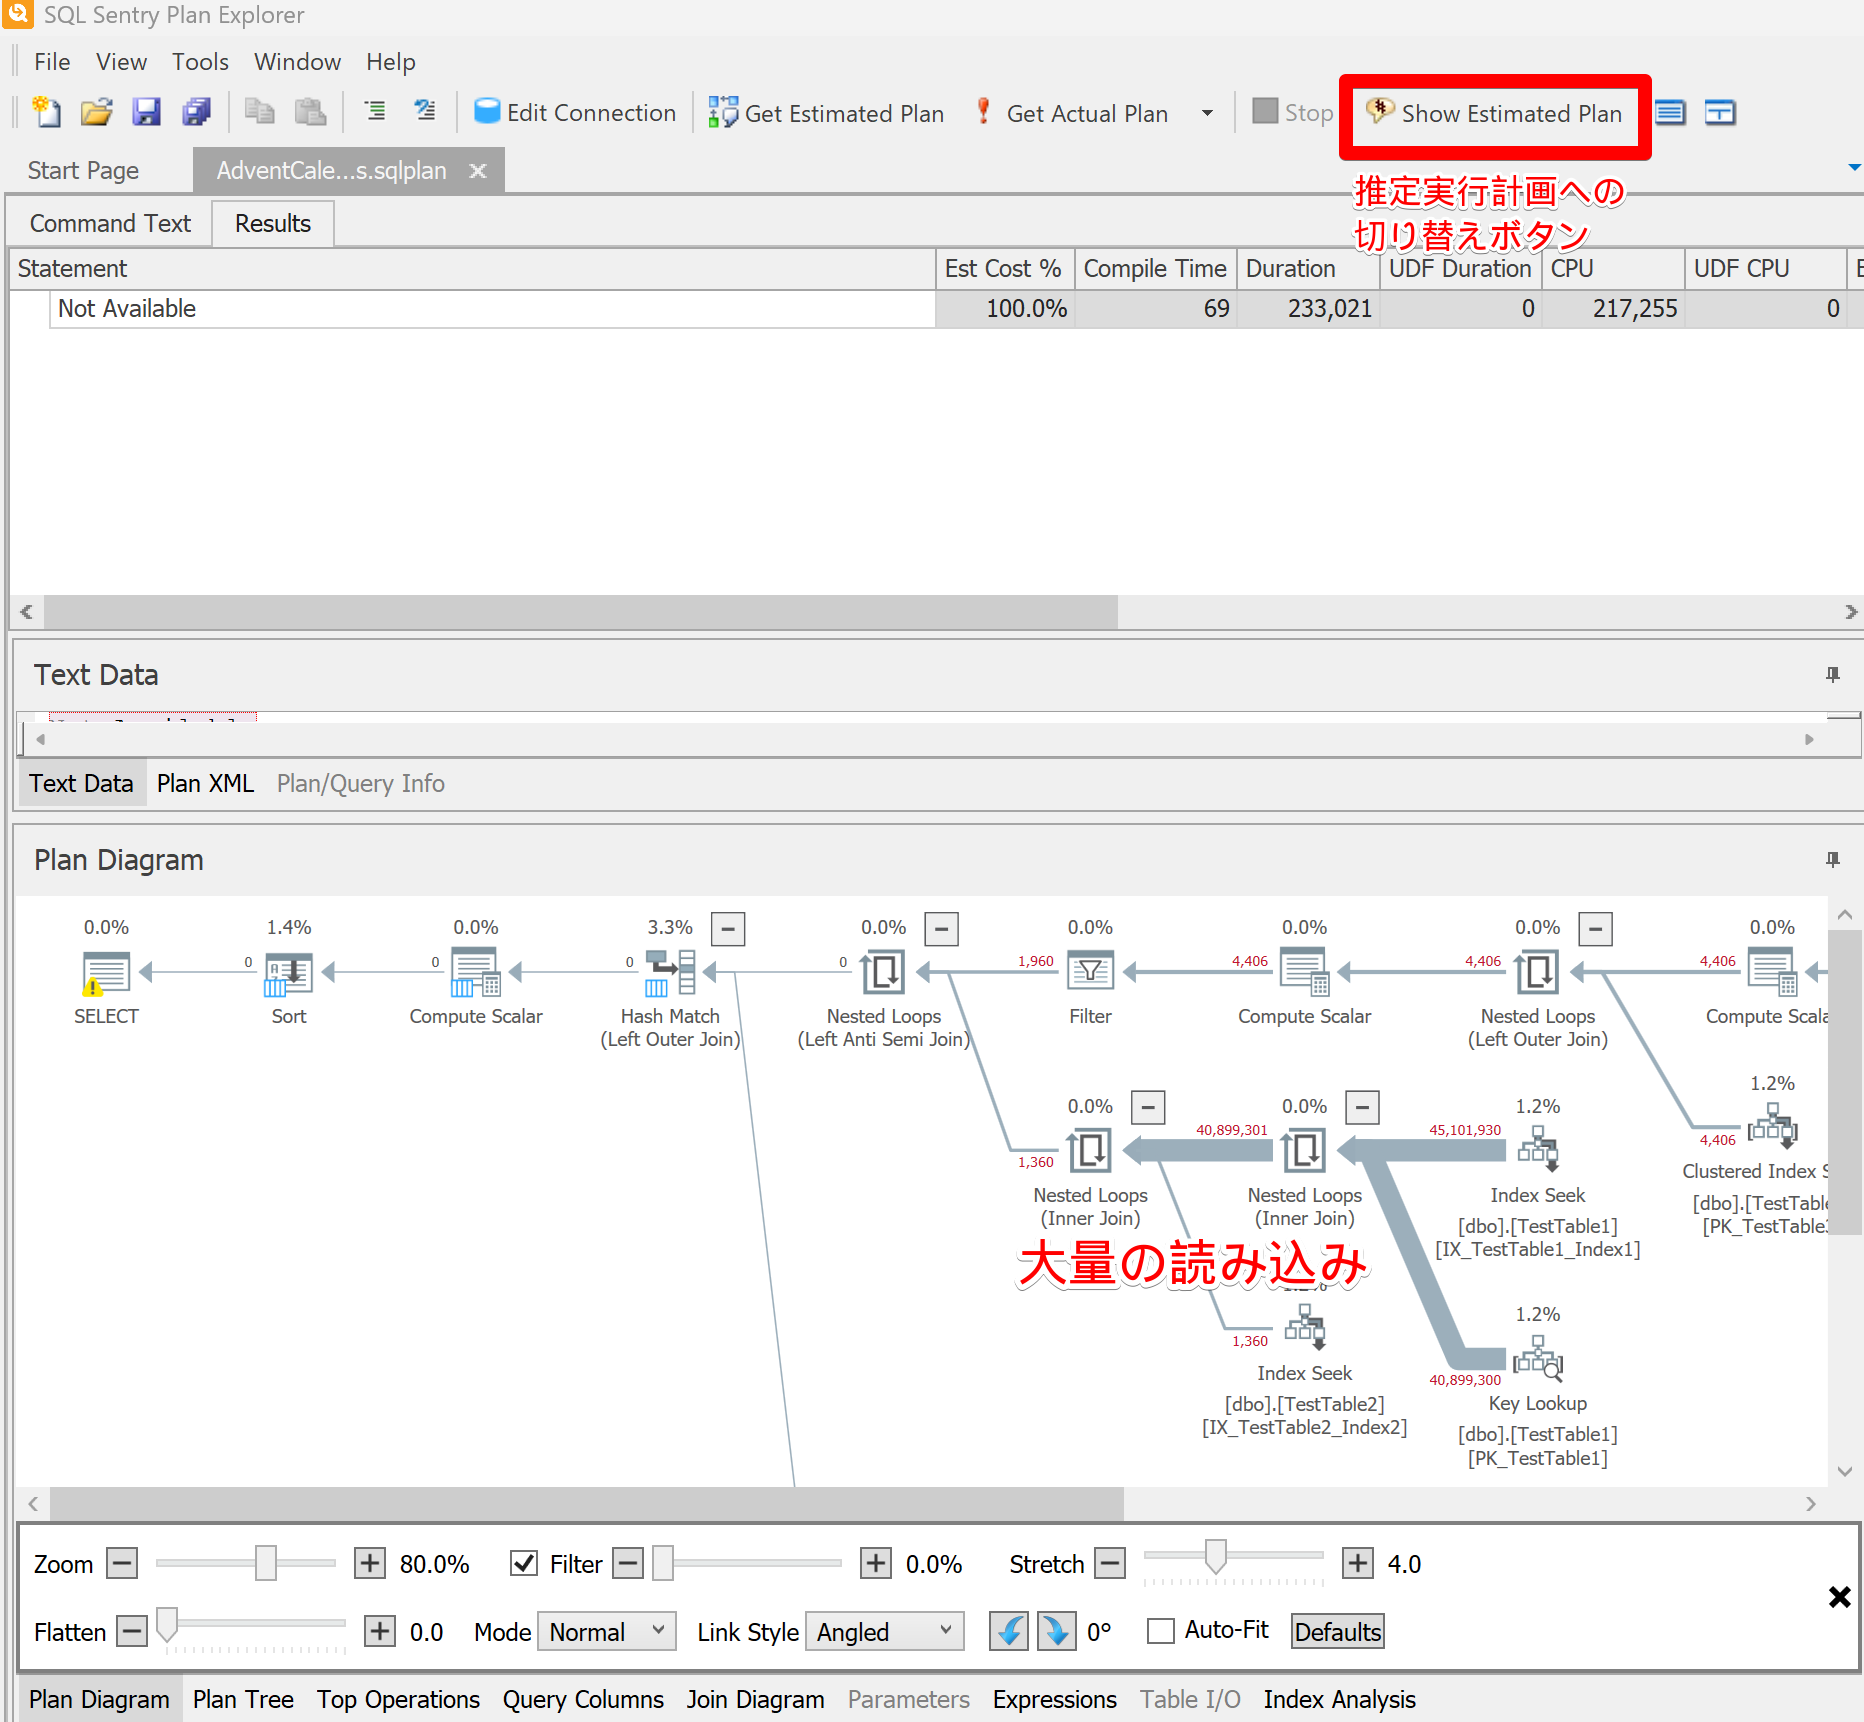
Task: Click Get Actual Plan button
Action: click(1072, 113)
